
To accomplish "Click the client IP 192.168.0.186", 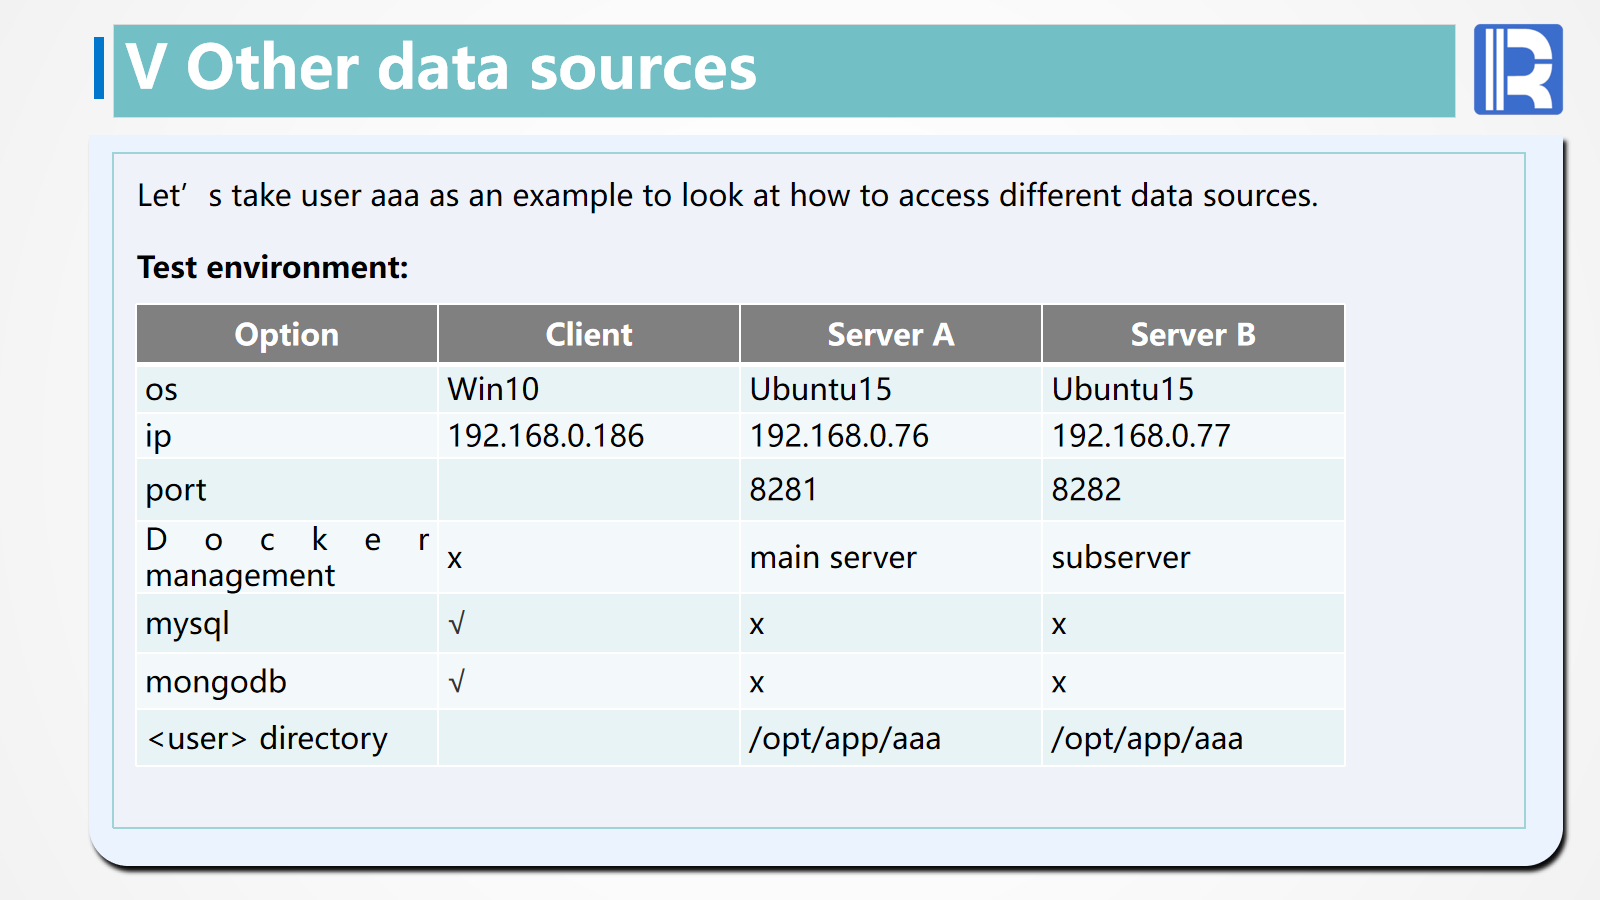I will click(546, 436).
